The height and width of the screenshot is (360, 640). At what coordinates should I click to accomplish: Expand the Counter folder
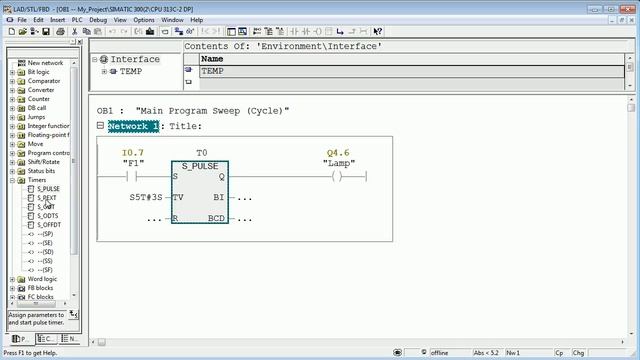(12, 99)
